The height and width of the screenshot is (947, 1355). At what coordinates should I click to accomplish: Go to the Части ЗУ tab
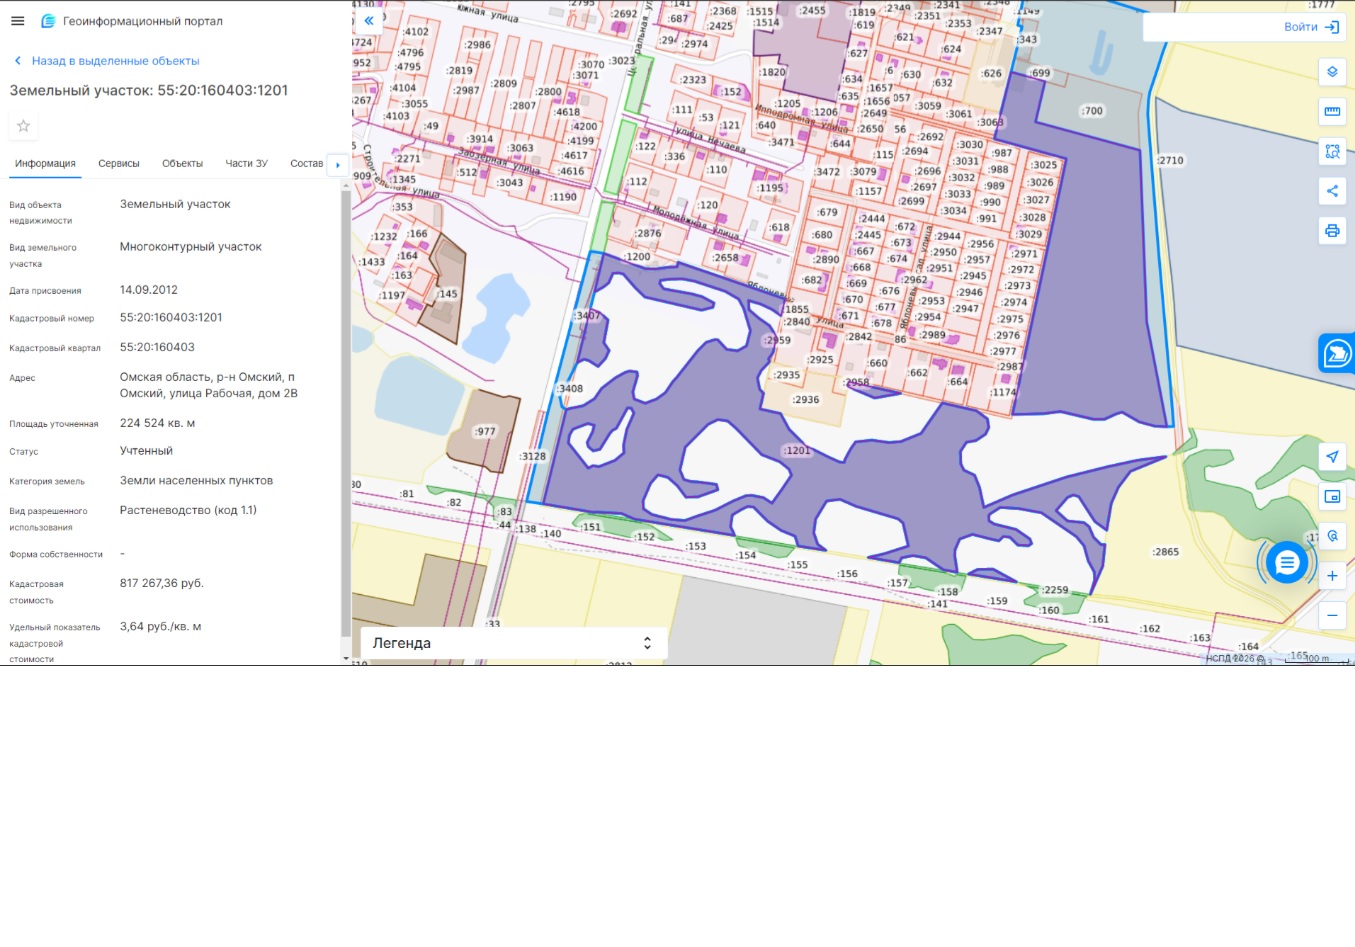(x=246, y=163)
